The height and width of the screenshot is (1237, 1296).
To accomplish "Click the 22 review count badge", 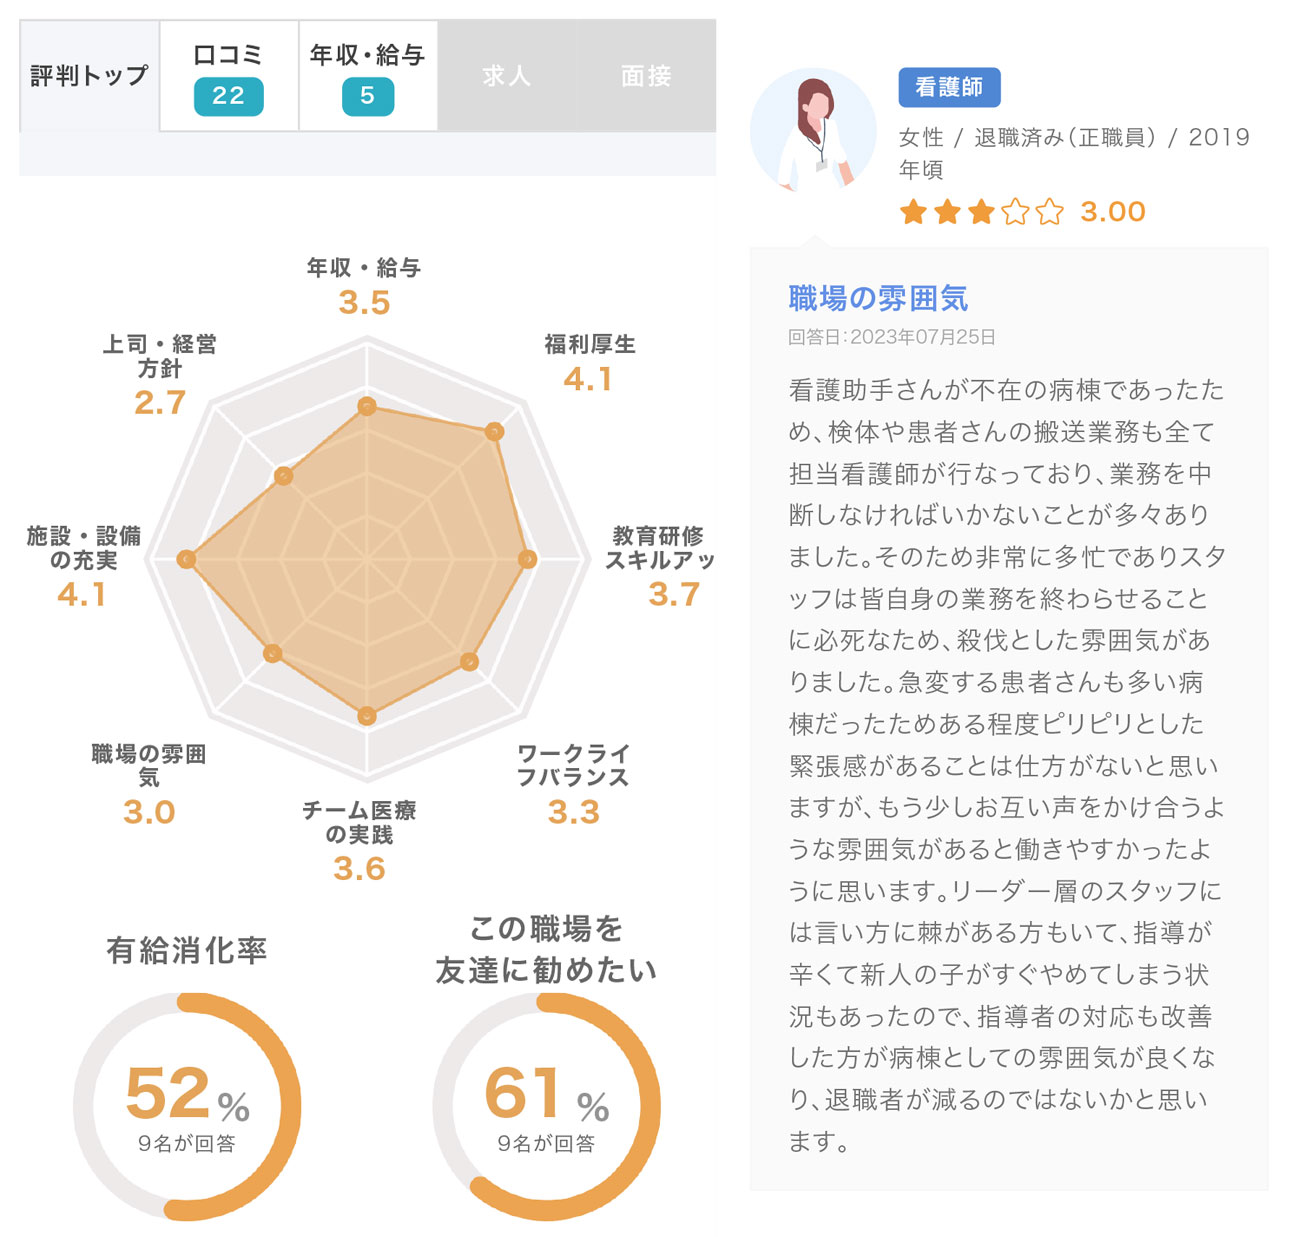I will (228, 96).
